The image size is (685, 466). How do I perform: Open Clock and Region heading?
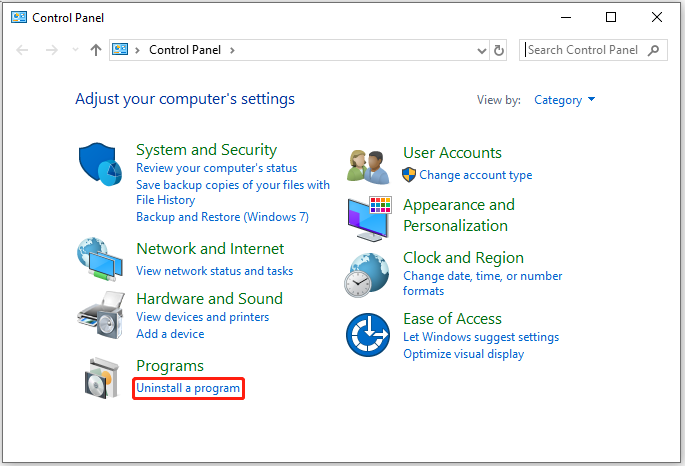(463, 258)
